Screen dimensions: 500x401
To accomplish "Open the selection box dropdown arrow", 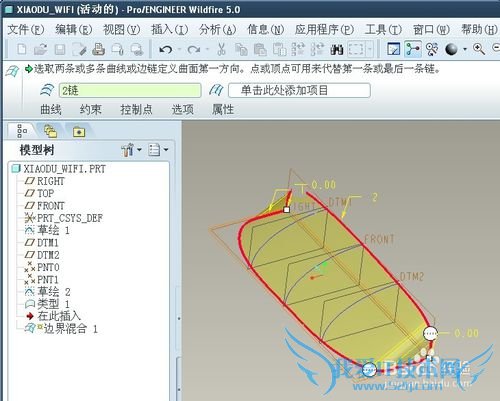I will [x=370, y=50].
